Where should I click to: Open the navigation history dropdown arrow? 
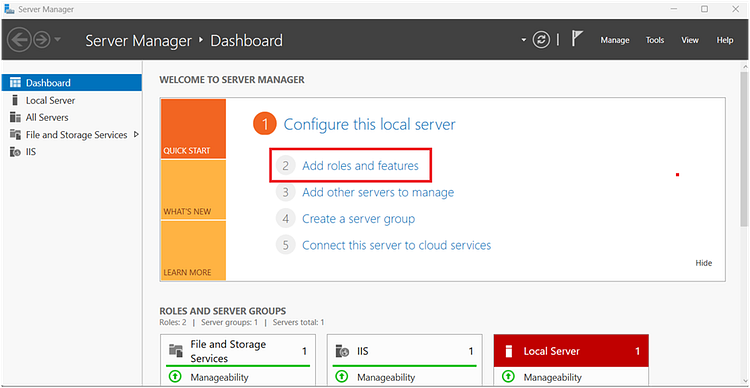(x=58, y=40)
